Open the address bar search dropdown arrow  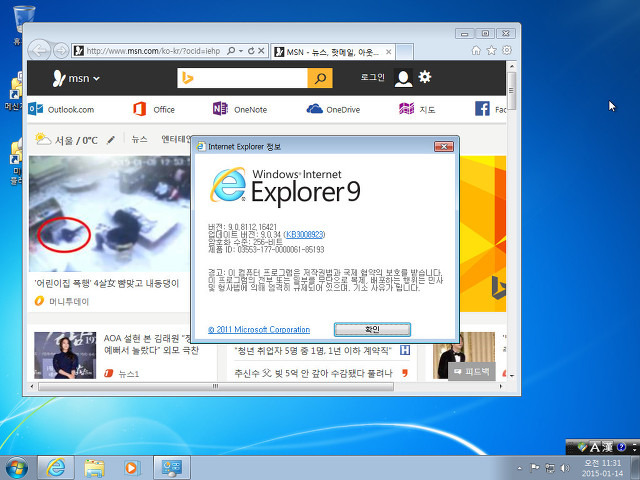241,51
